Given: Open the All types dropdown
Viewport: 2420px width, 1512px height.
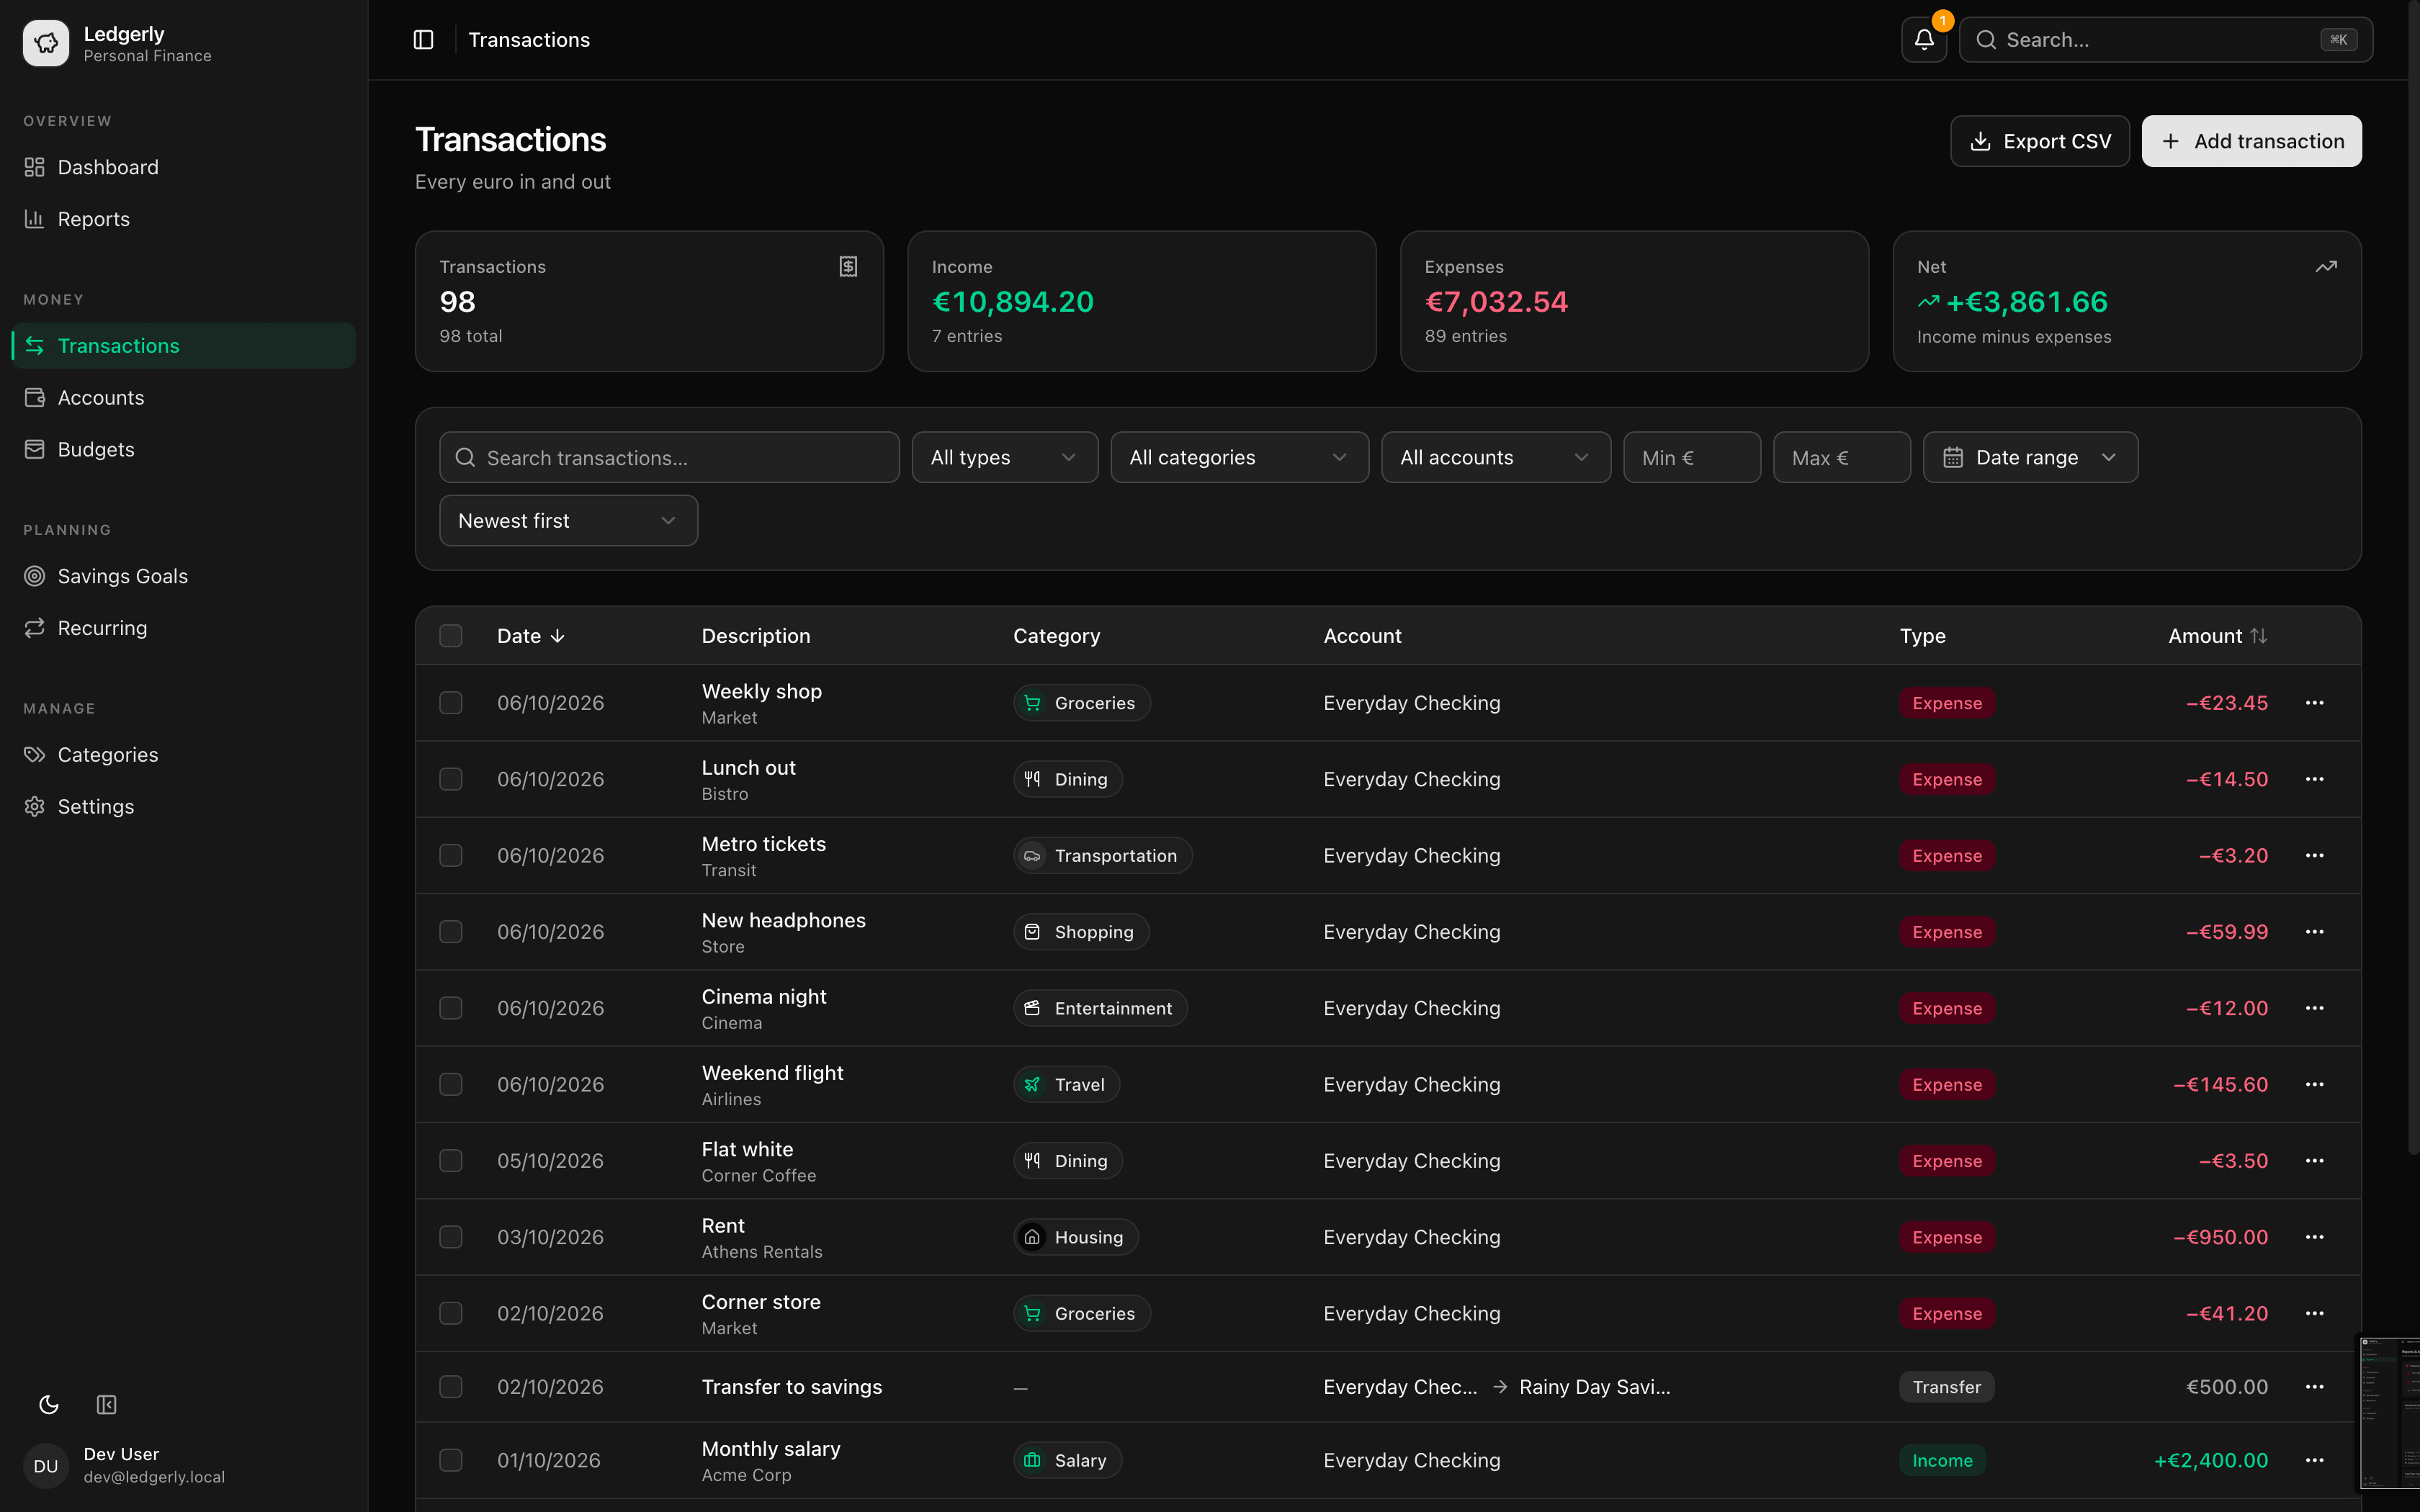Looking at the screenshot, I should tap(1004, 457).
